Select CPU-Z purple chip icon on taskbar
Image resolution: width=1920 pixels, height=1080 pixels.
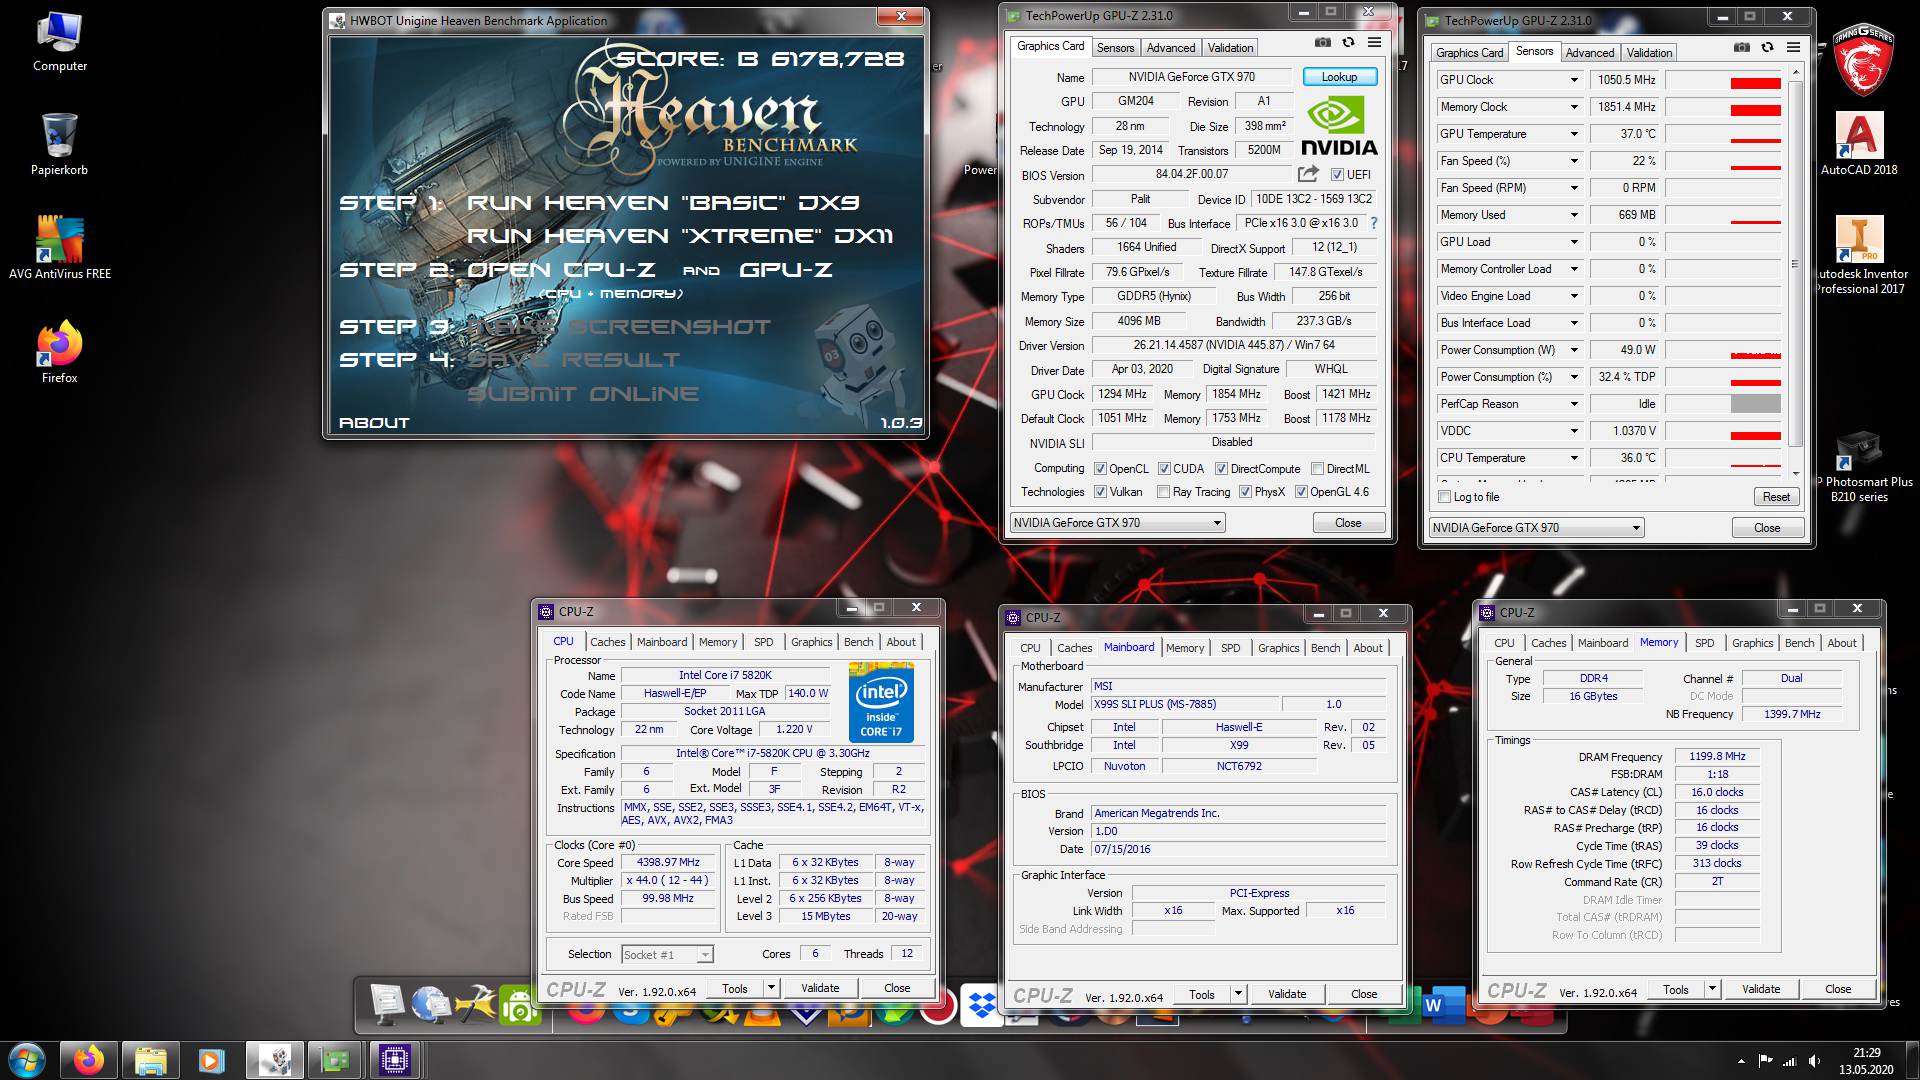click(x=395, y=1060)
